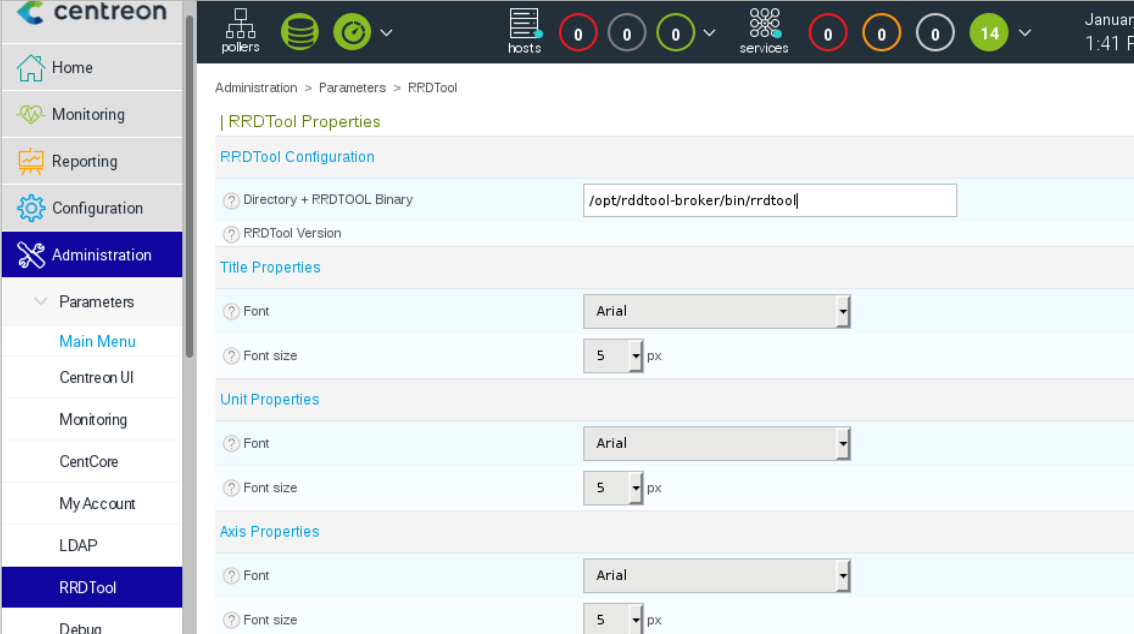
Task: Open the Title Properties Font dropdown
Action: (x=716, y=312)
